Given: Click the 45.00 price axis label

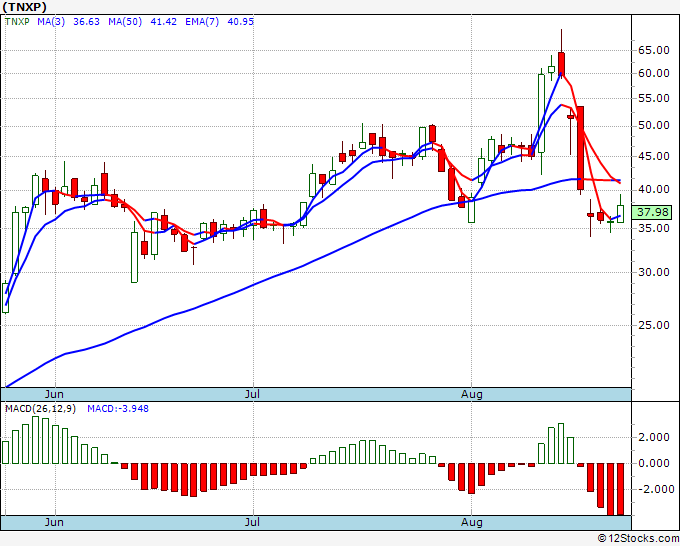Looking at the screenshot, I should point(654,156).
